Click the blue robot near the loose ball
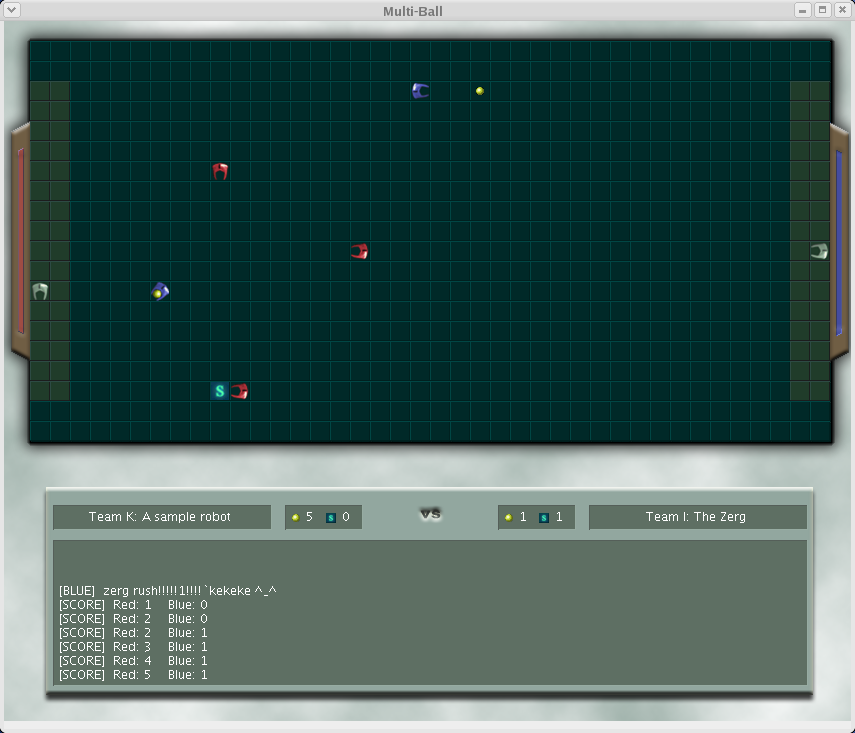Screen dimensions: 855x733 (x=420, y=91)
